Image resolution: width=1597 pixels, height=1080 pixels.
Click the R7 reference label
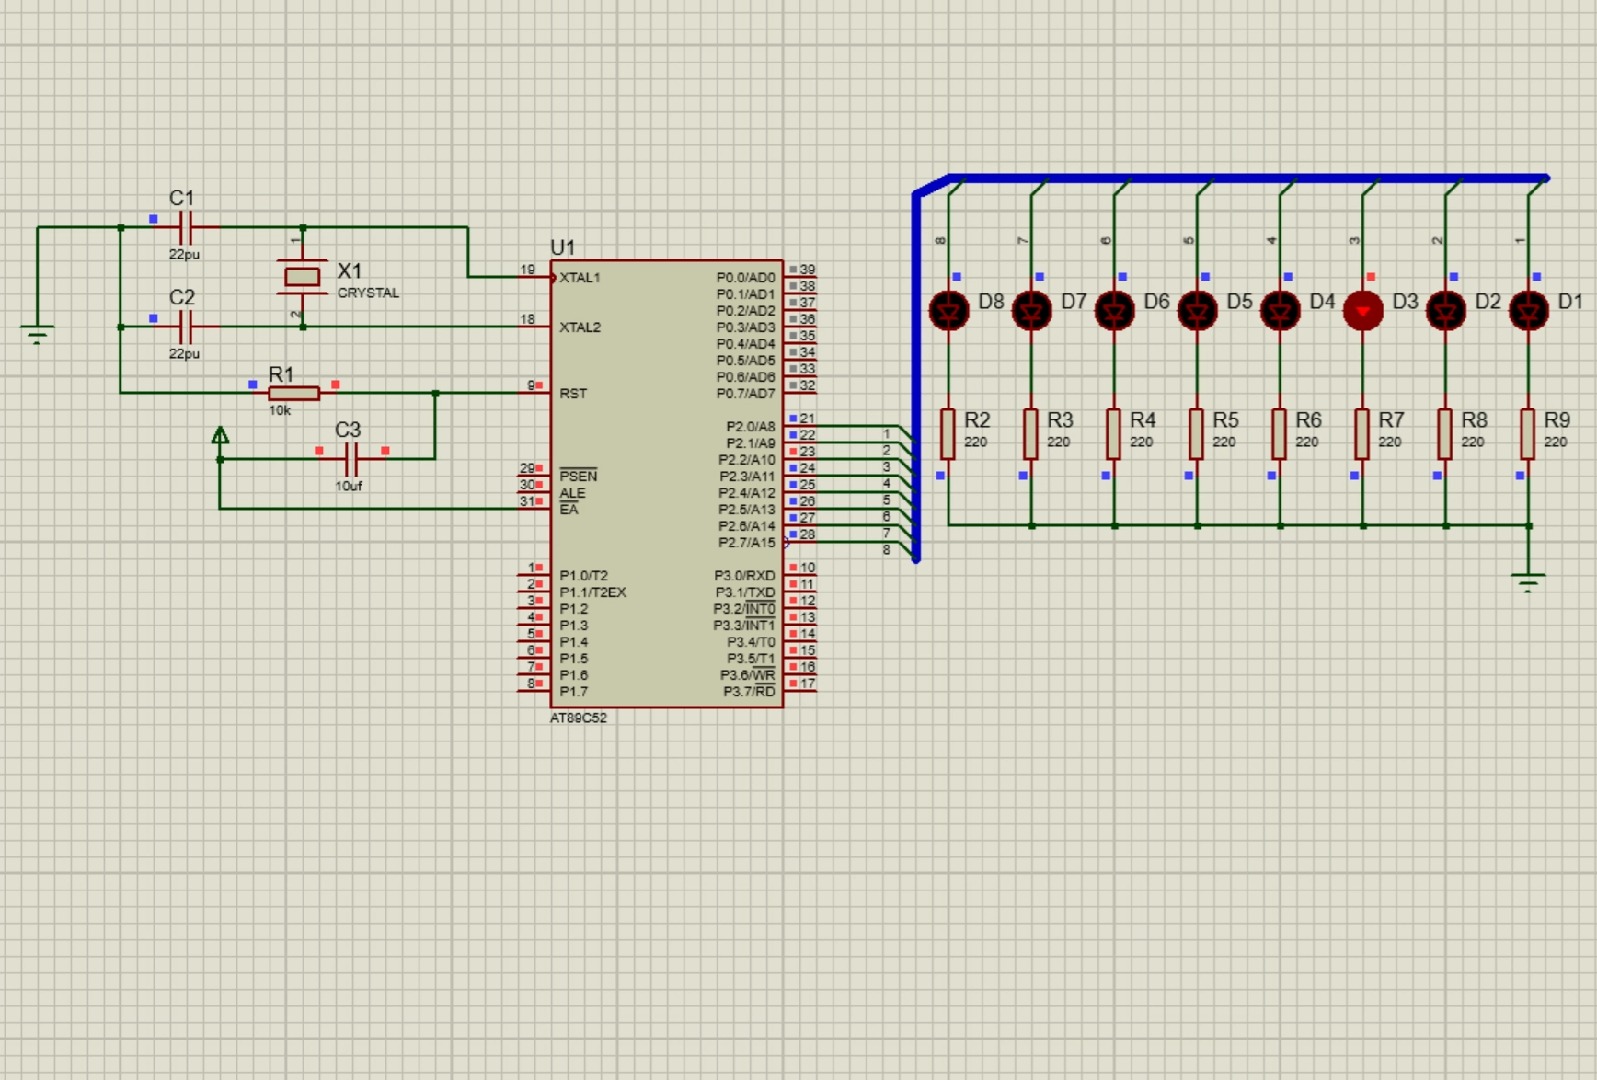pyautogui.click(x=1391, y=420)
